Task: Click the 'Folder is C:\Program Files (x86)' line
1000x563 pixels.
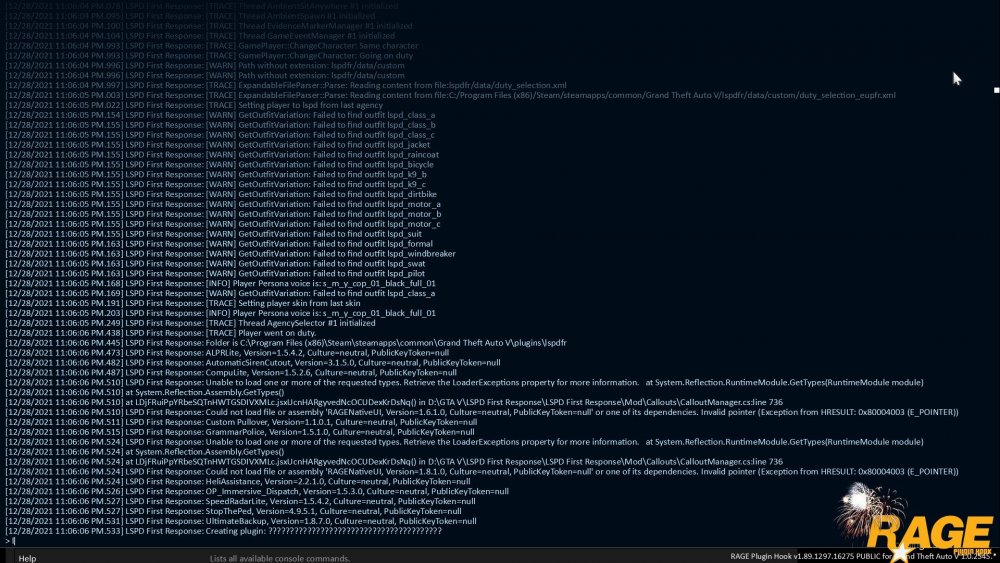Action: coord(286,342)
